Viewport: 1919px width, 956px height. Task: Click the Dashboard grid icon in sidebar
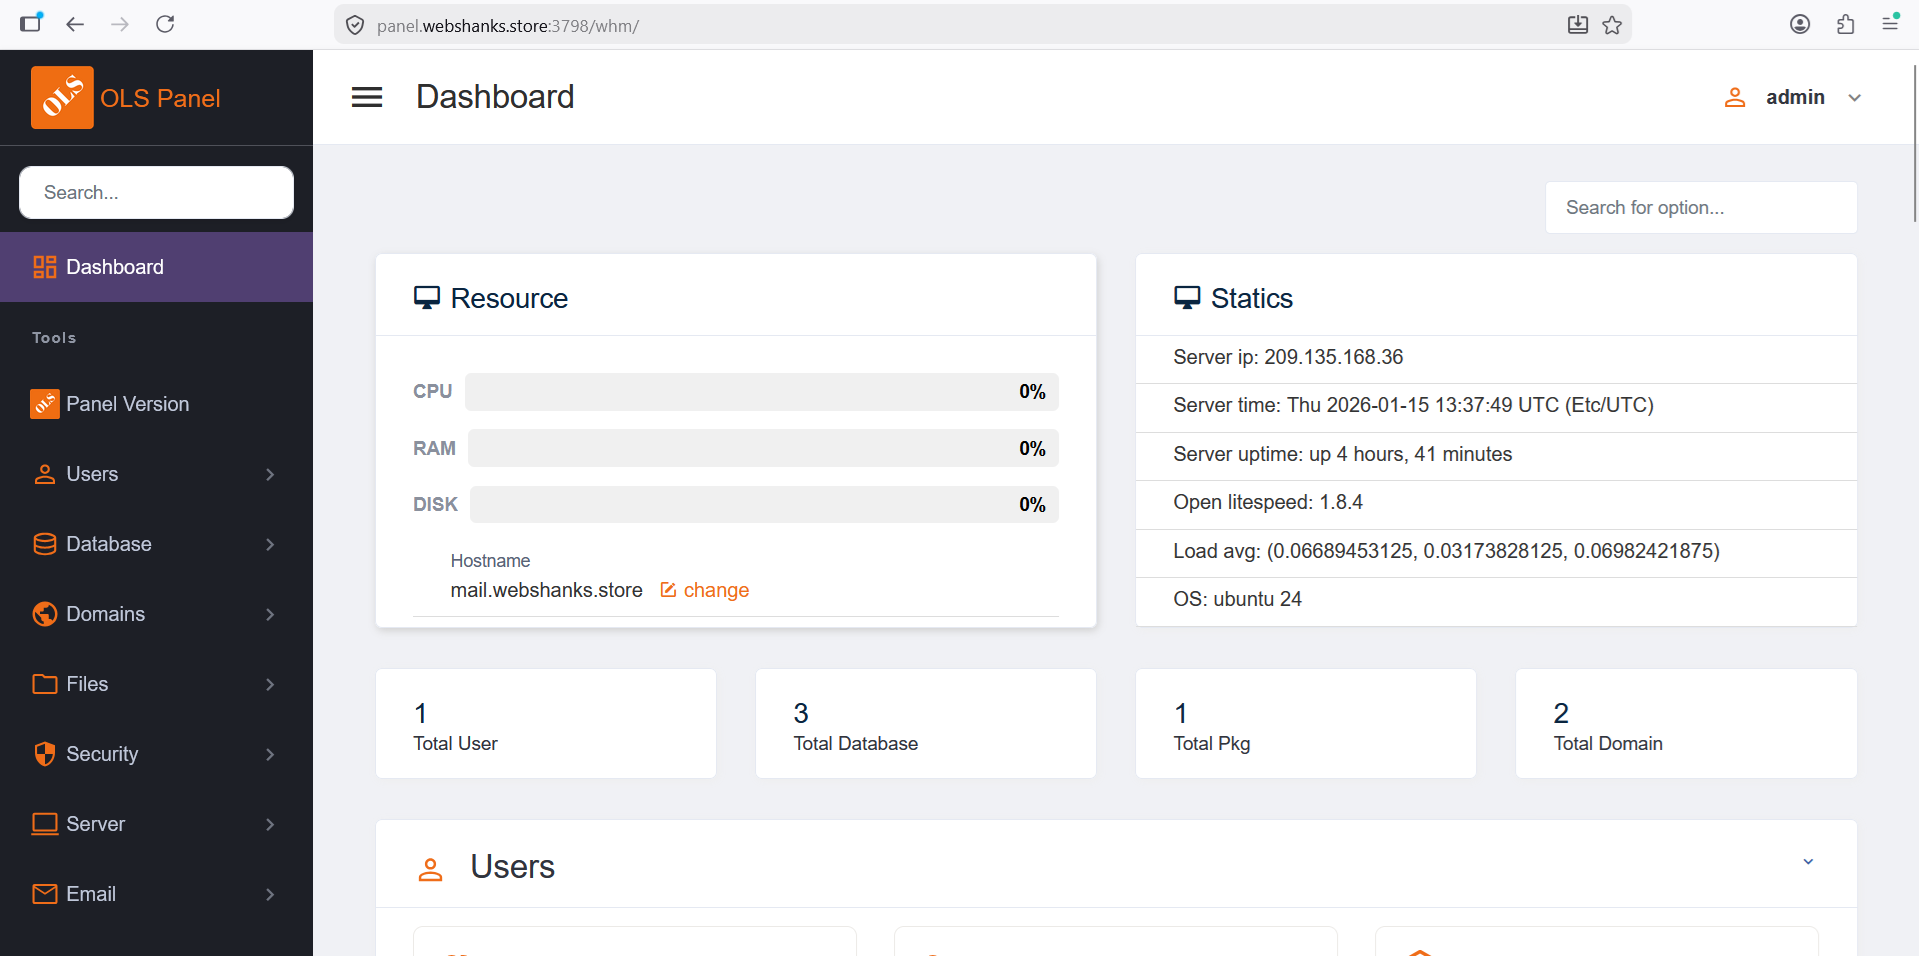pyautogui.click(x=45, y=267)
